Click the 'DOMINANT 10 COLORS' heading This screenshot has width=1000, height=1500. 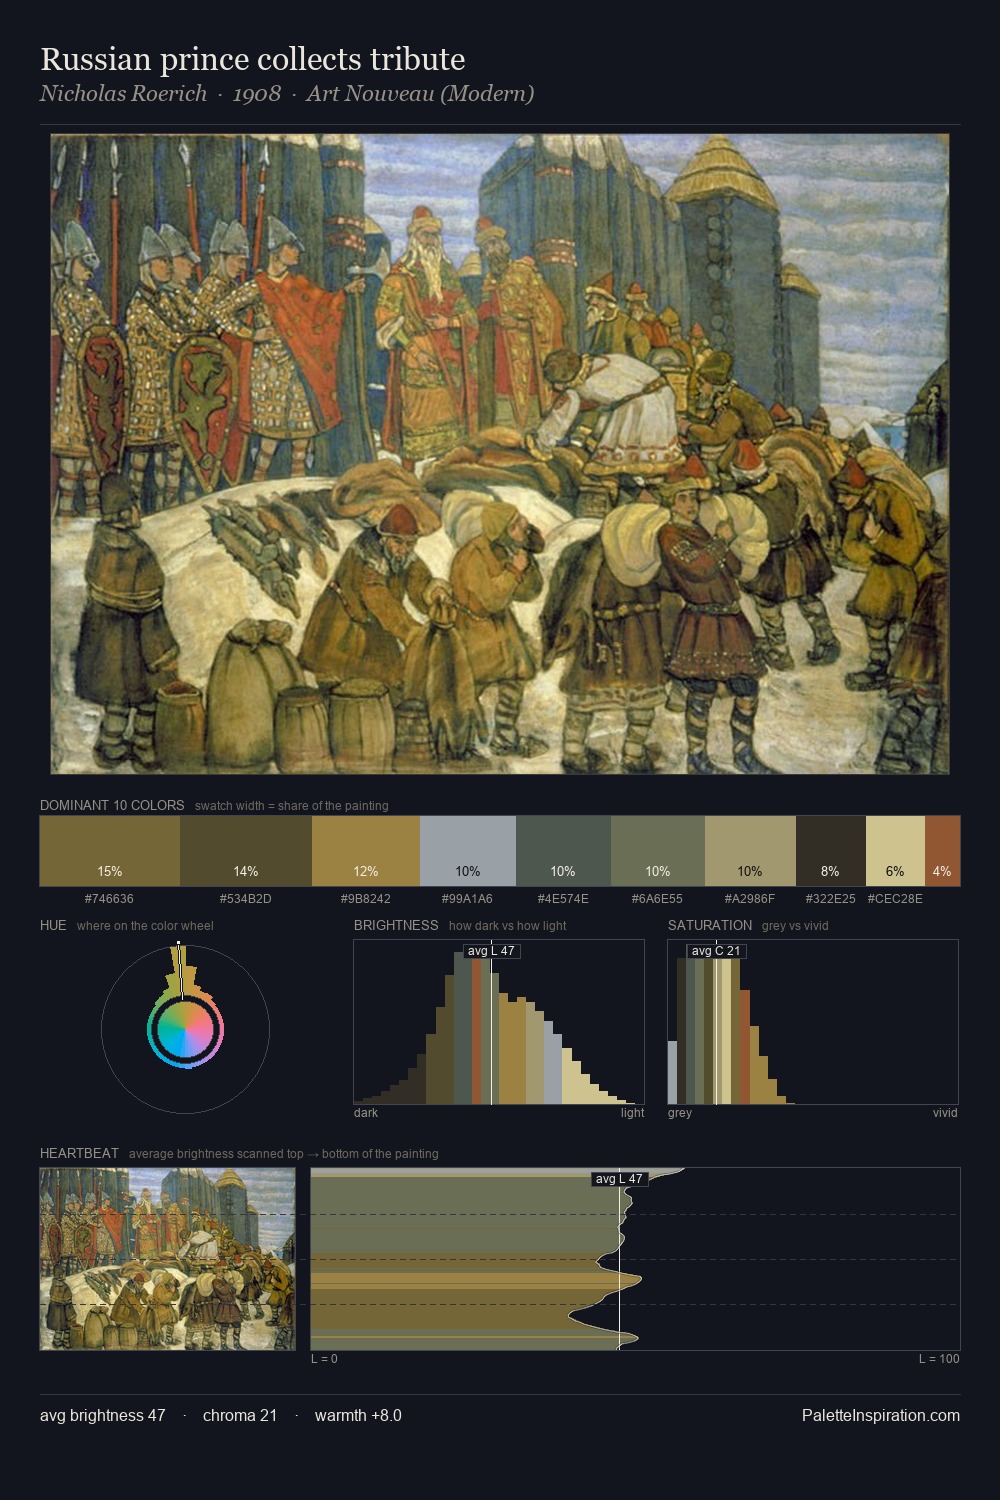click(x=112, y=805)
